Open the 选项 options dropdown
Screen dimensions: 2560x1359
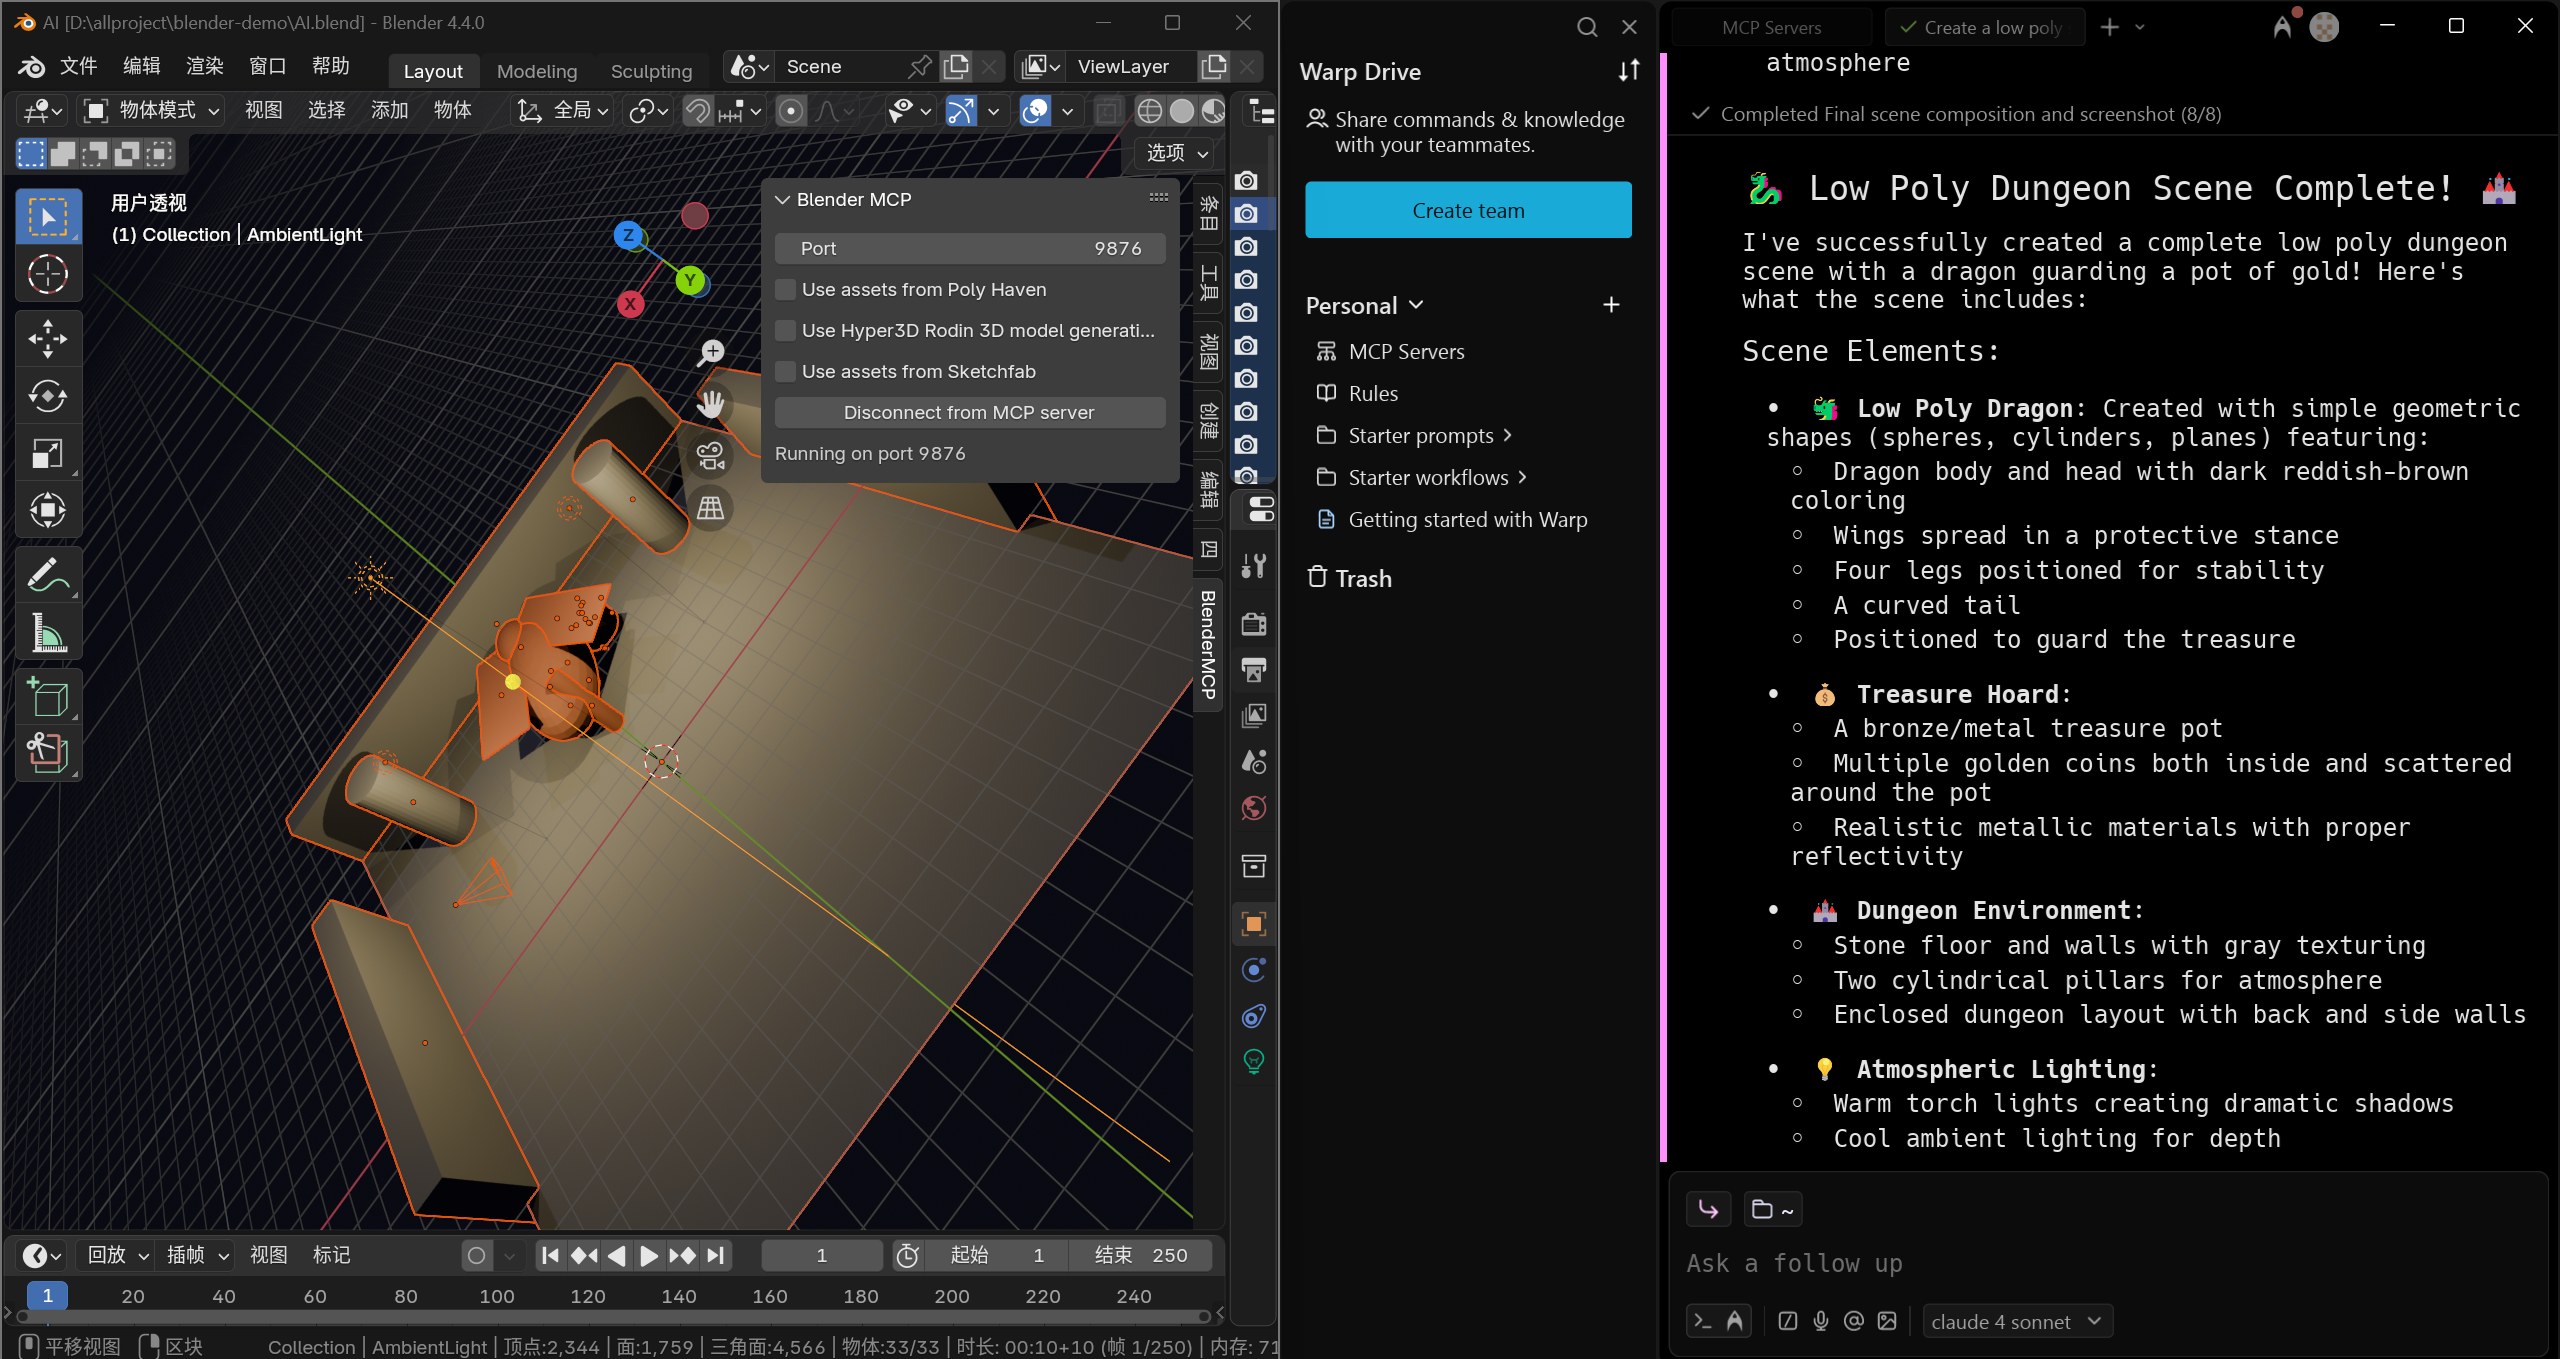coord(1176,153)
